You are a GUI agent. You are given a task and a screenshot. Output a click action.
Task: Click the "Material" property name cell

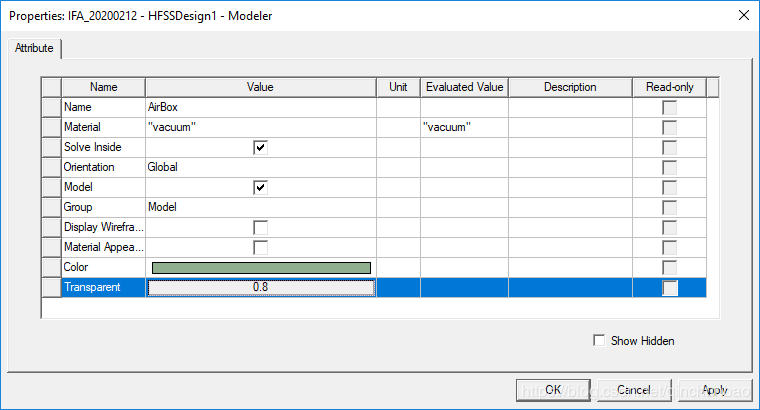(103, 127)
